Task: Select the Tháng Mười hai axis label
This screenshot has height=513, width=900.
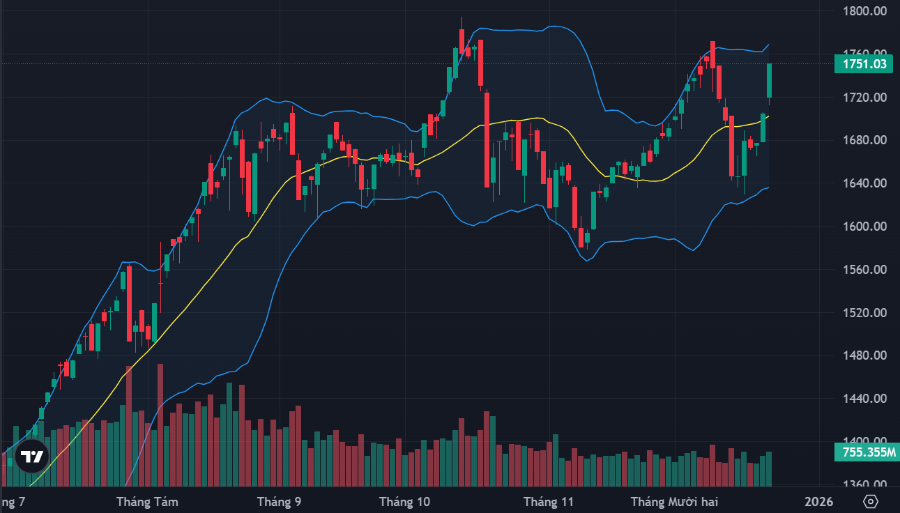Action: (x=672, y=500)
